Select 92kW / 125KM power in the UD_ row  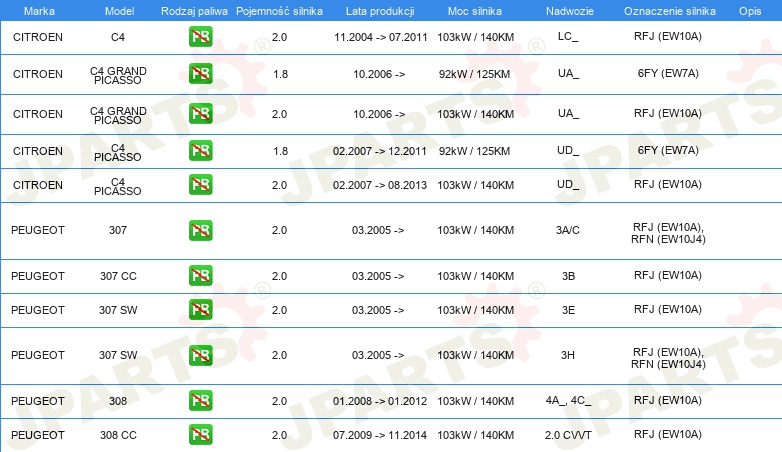[x=474, y=151]
